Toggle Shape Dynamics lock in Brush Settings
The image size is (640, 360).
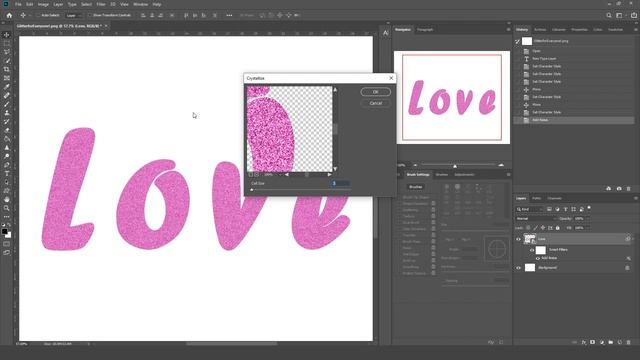coord(433,203)
